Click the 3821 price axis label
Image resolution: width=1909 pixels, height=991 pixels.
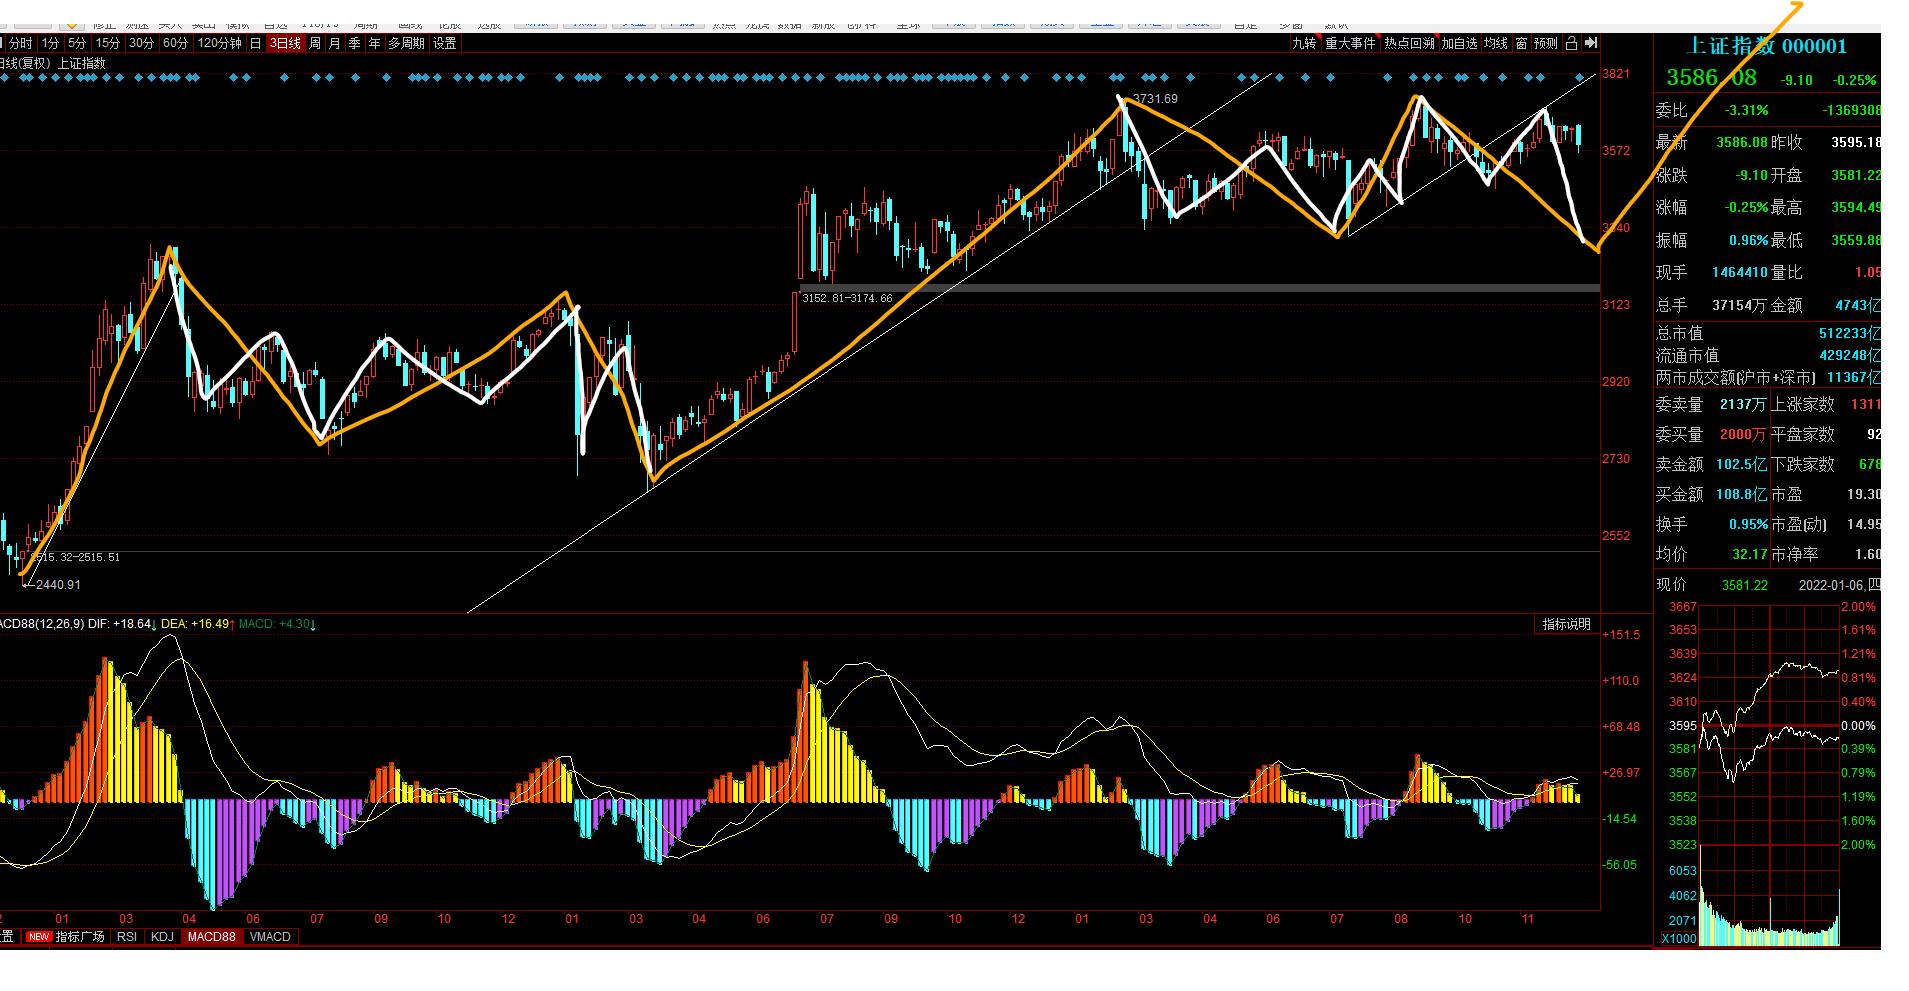tap(1616, 73)
